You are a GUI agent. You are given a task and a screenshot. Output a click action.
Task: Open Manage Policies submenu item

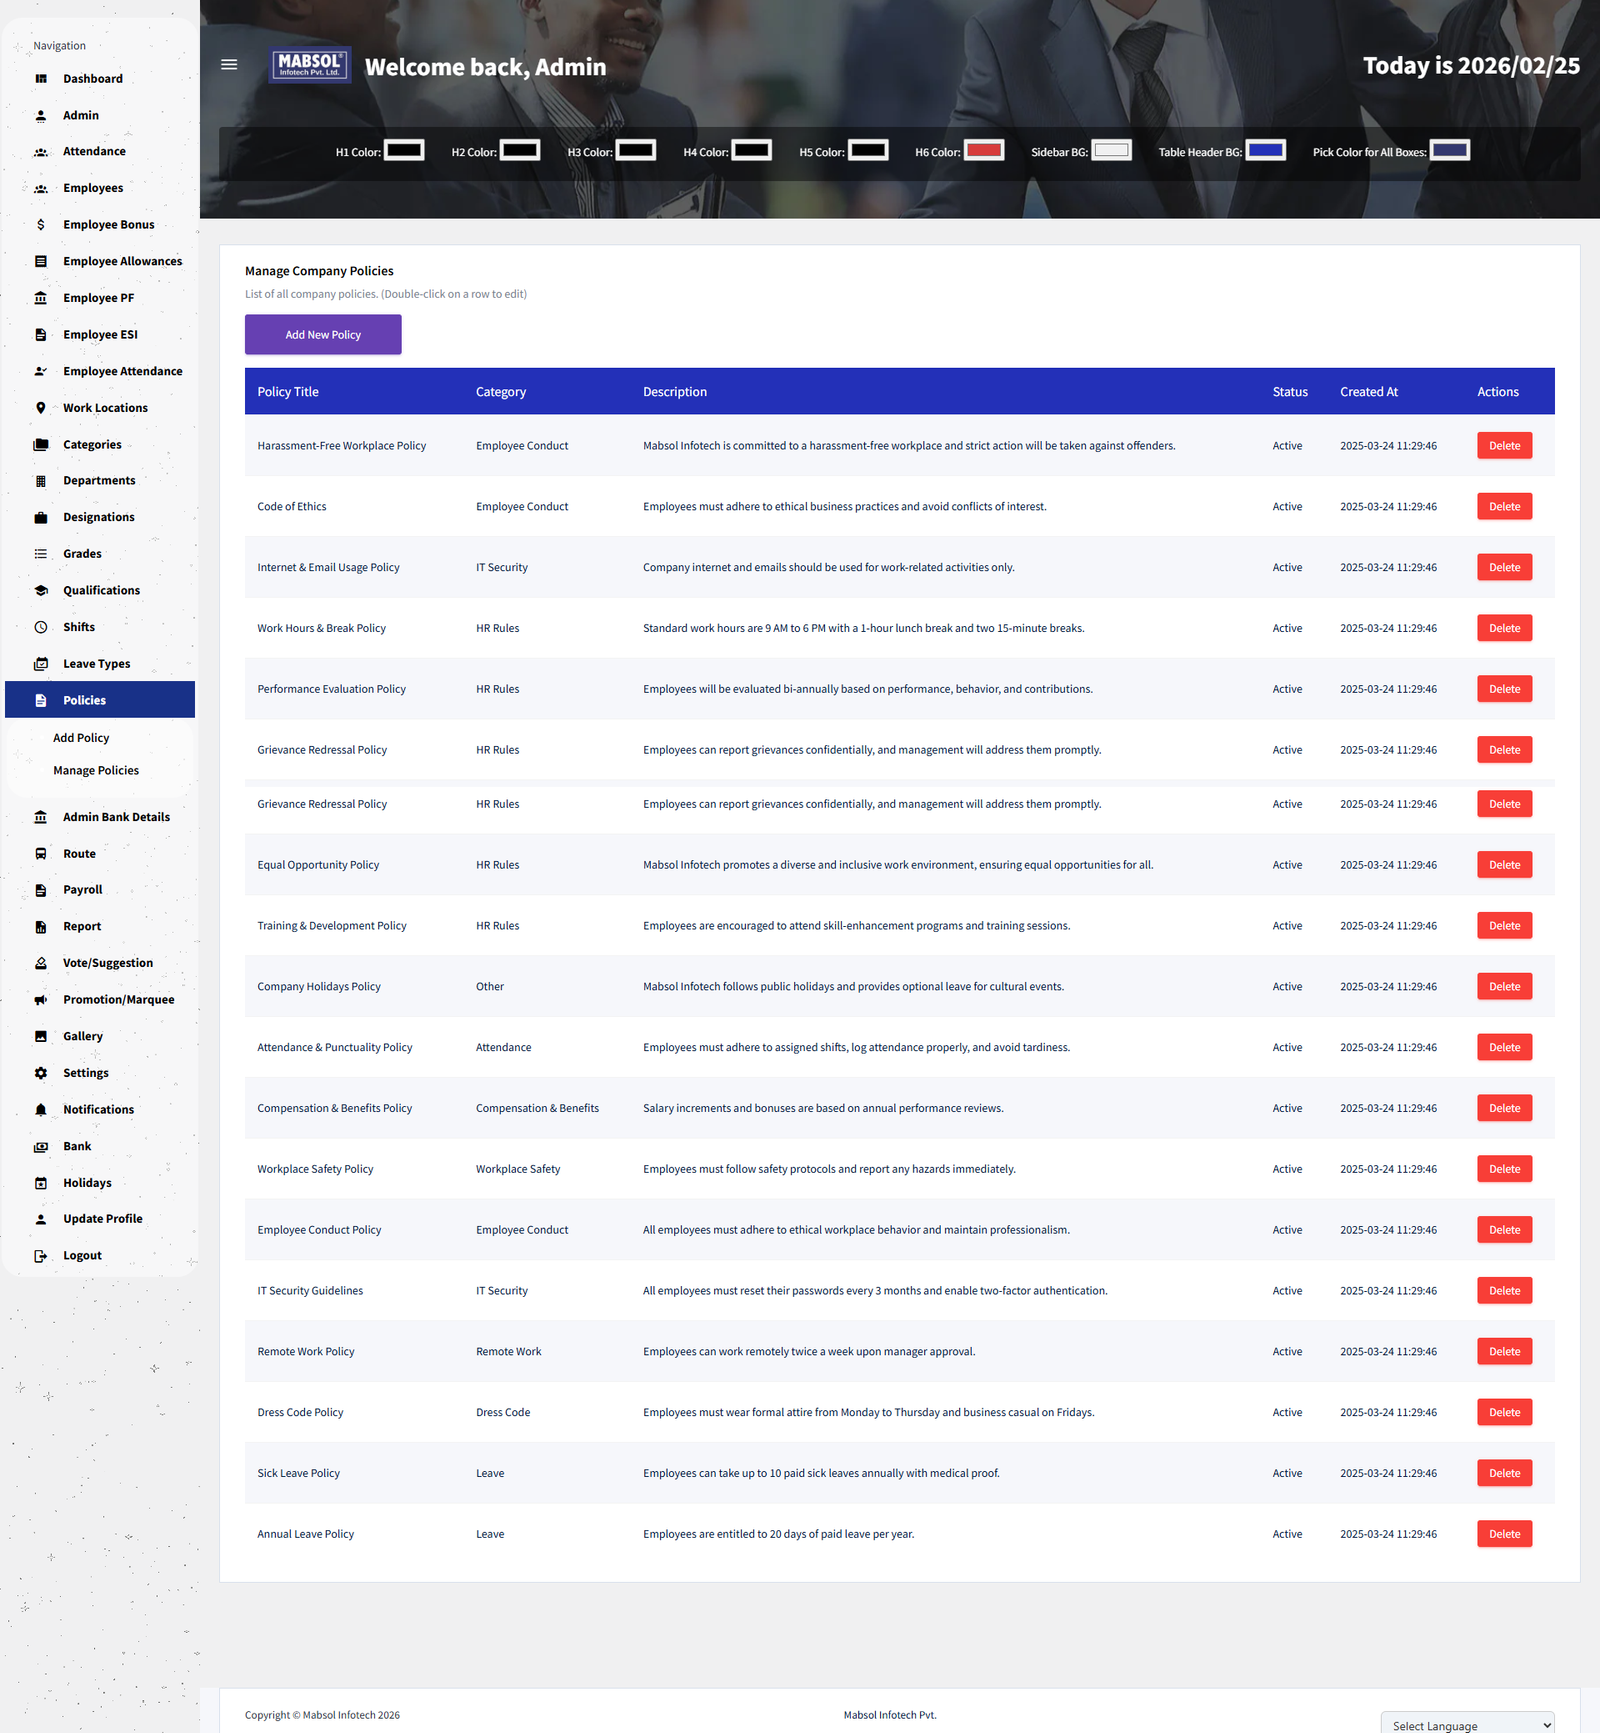96,771
